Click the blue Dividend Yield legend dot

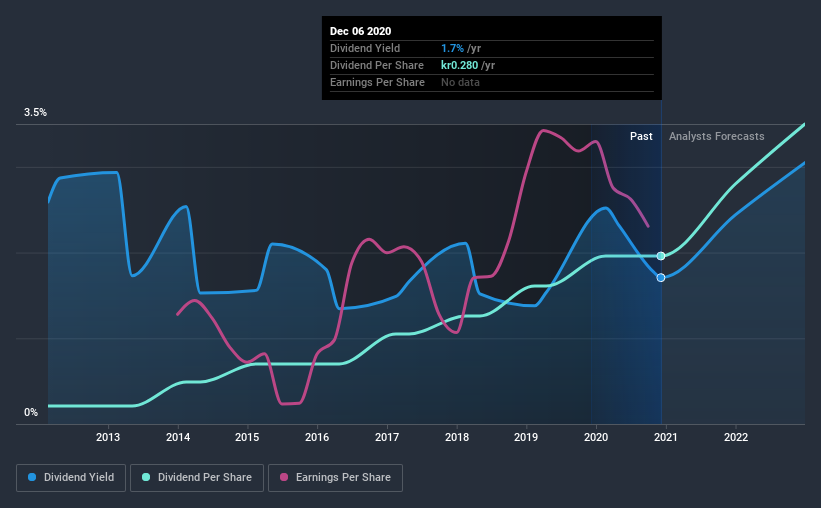point(32,477)
